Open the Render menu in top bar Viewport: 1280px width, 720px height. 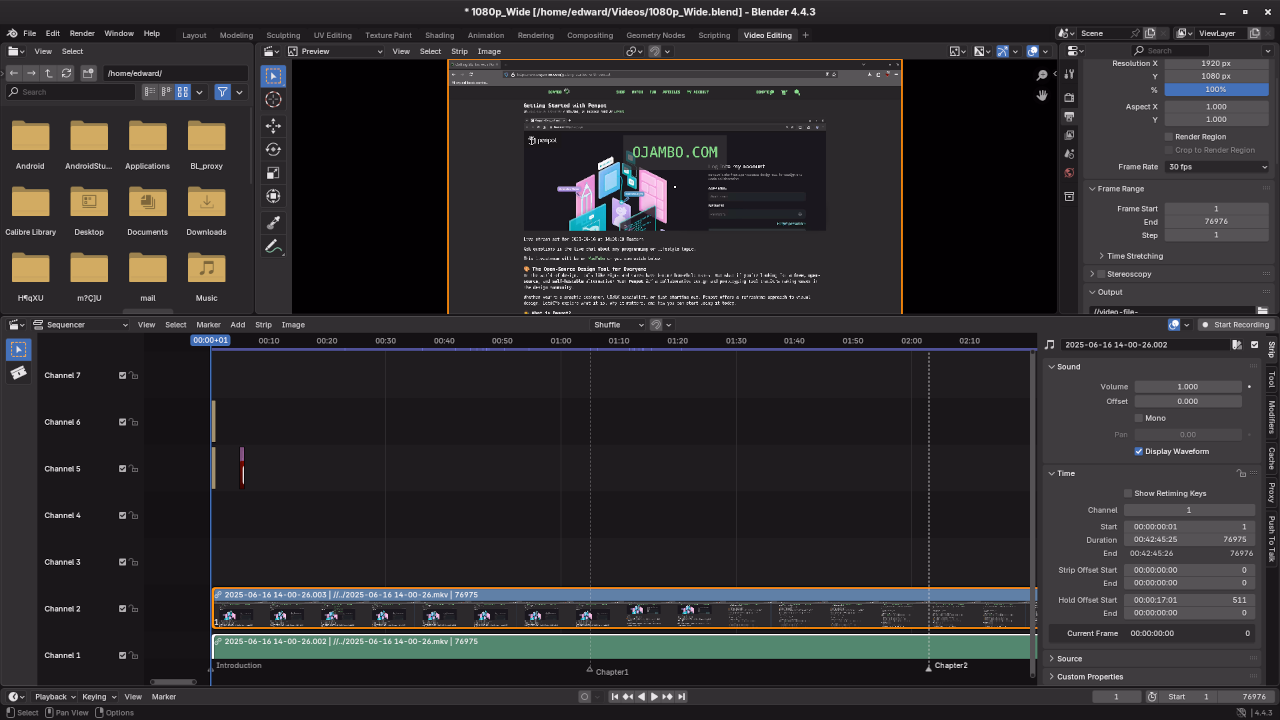pos(82,33)
